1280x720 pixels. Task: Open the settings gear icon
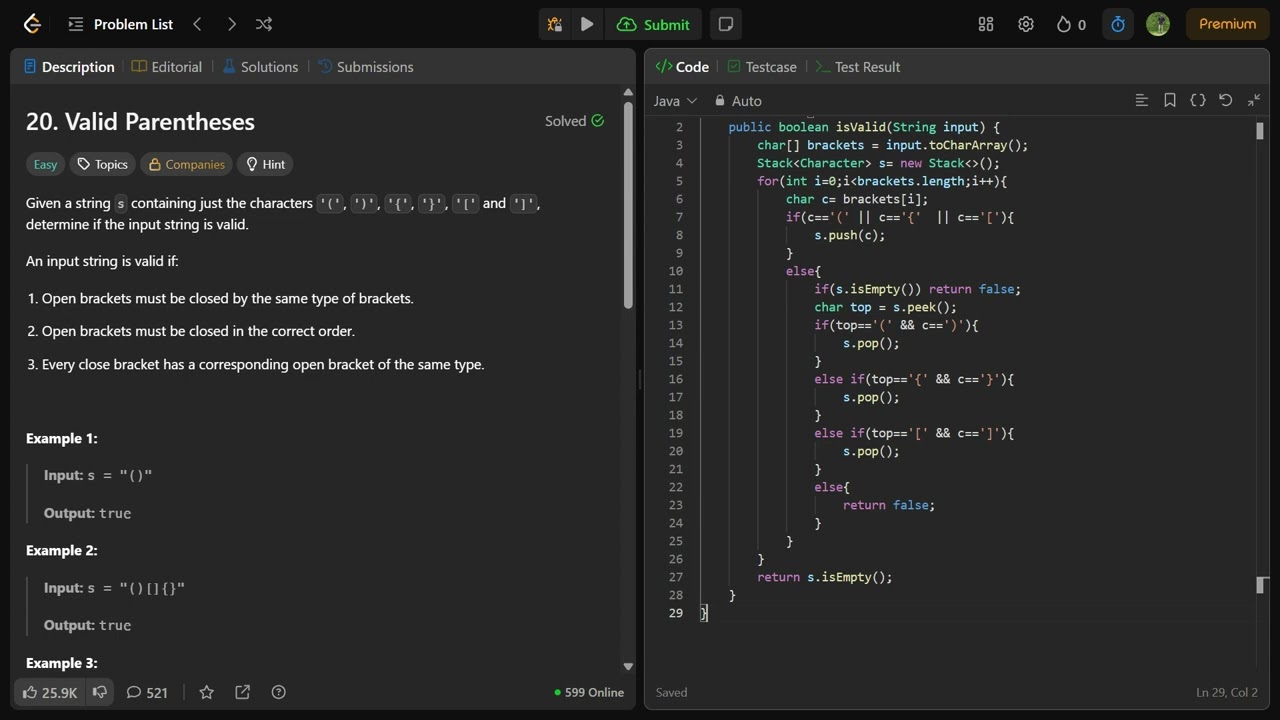point(1026,24)
